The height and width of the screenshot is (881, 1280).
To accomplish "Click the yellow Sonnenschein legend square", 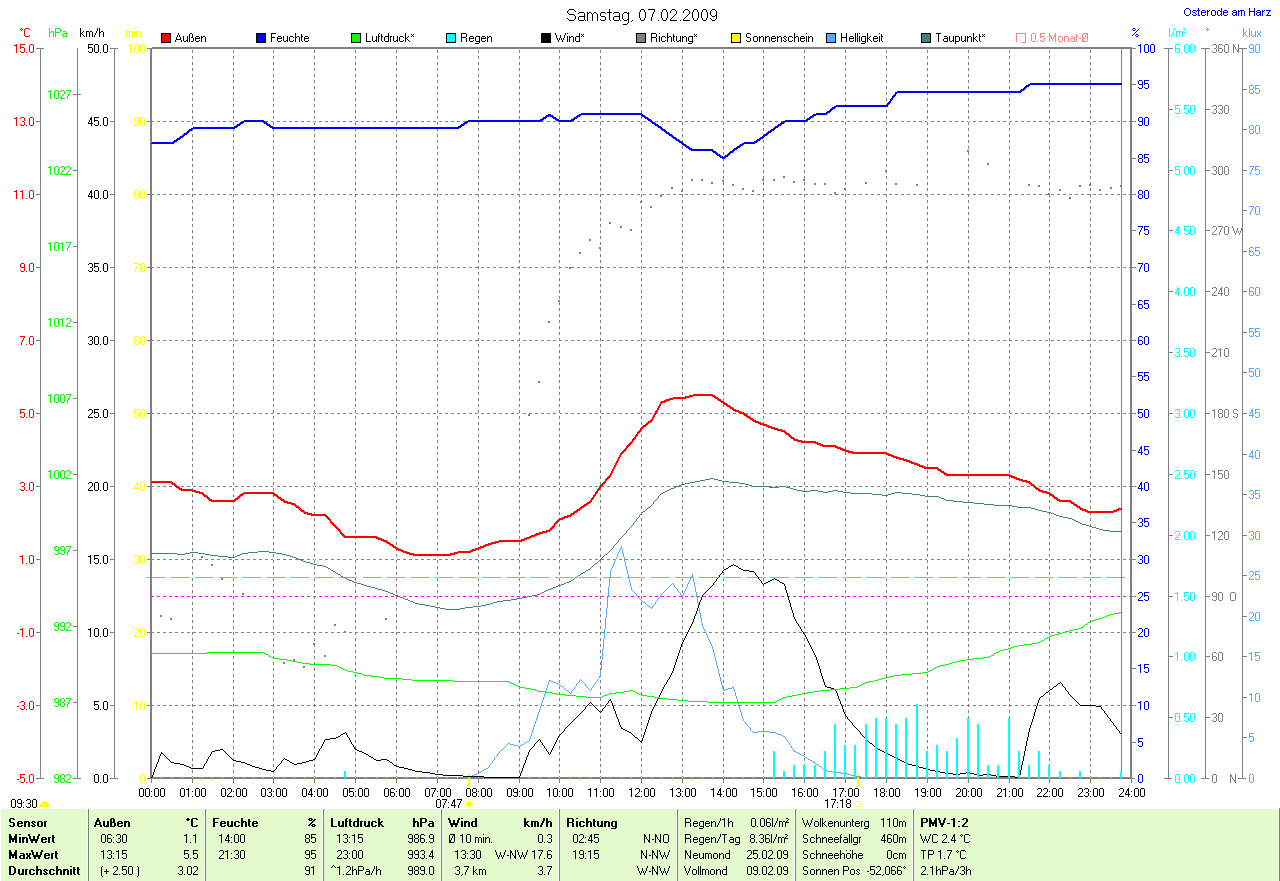I will 735,38.
